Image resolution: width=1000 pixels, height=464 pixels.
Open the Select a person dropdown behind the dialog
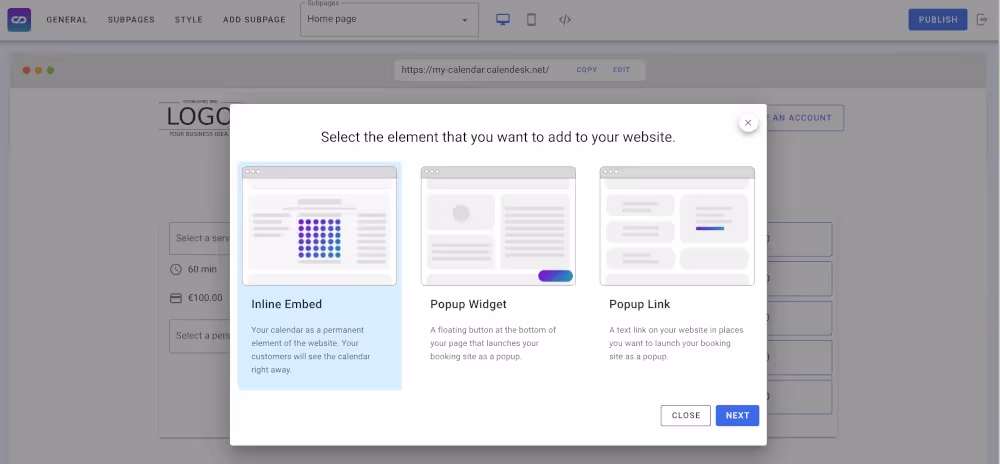[200, 336]
